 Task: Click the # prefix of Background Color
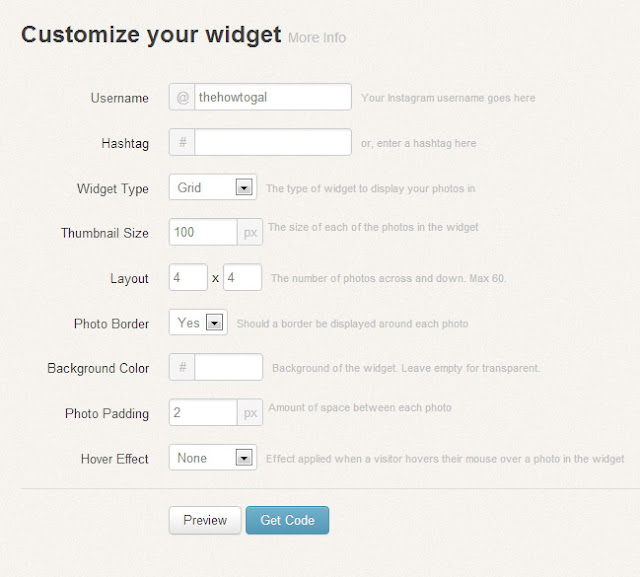pos(182,368)
